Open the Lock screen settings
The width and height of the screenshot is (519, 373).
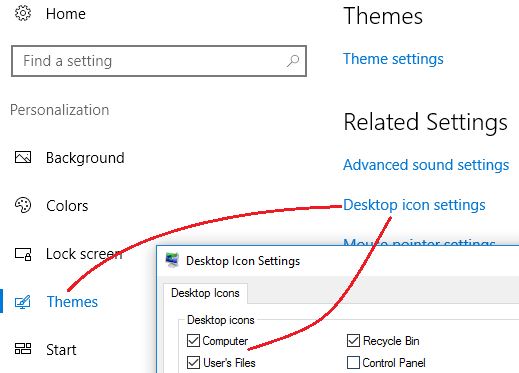(x=84, y=254)
